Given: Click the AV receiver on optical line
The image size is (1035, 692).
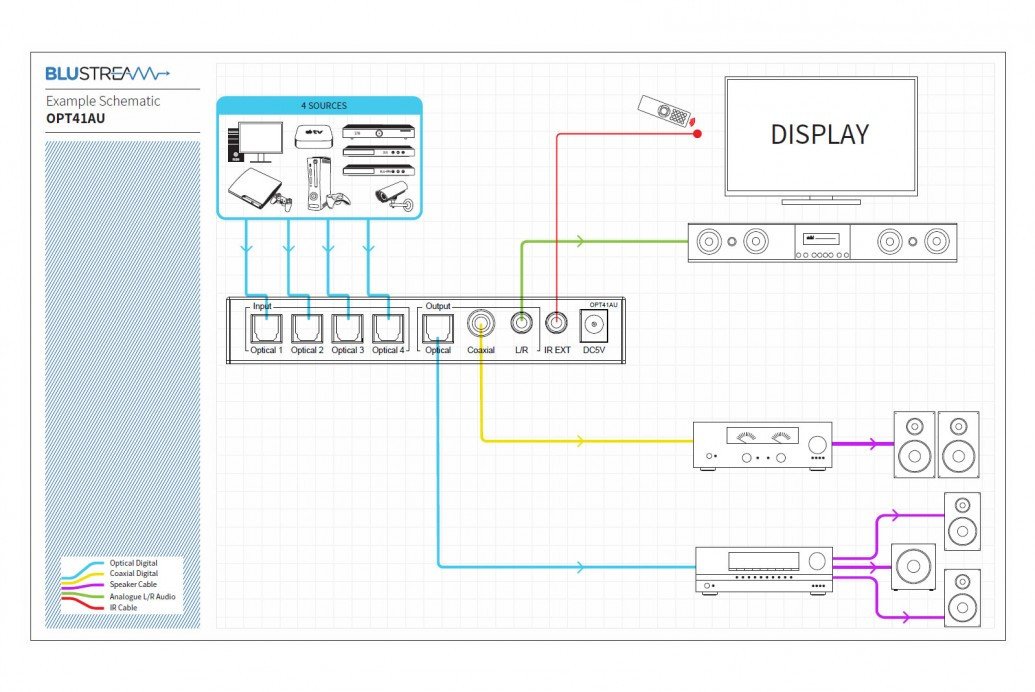Looking at the screenshot, I should pyautogui.click(x=764, y=570).
